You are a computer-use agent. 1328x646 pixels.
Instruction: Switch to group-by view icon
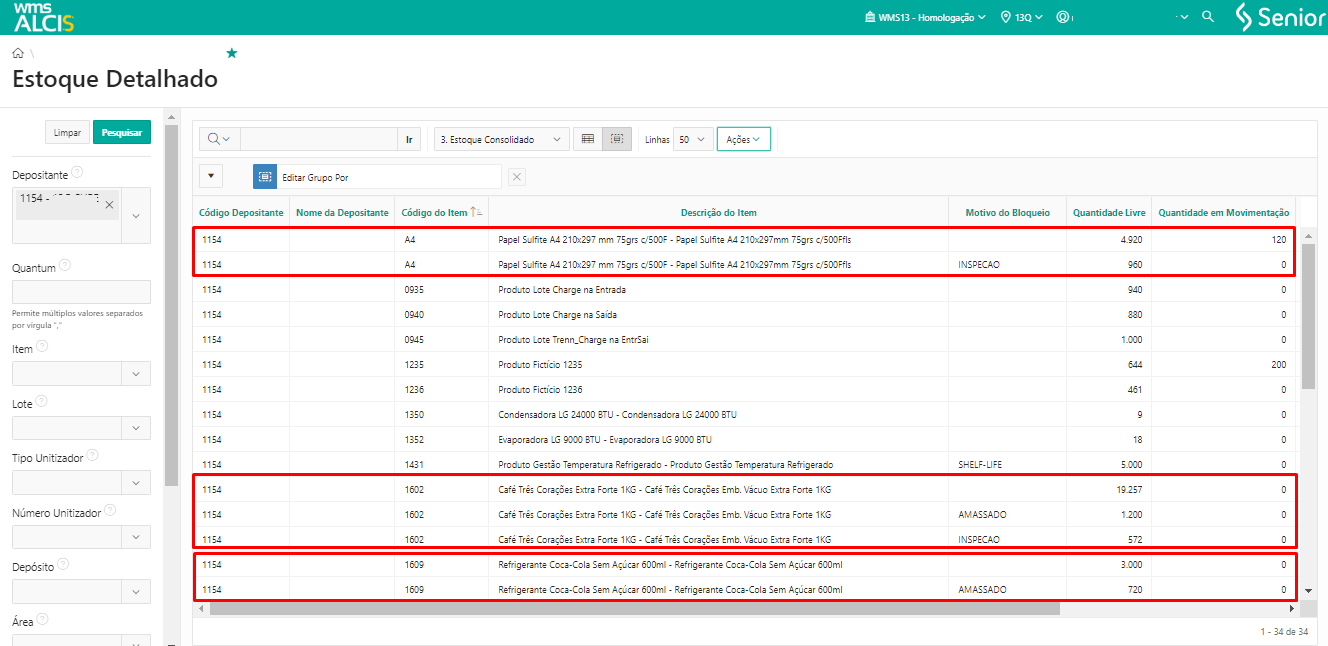(x=617, y=140)
